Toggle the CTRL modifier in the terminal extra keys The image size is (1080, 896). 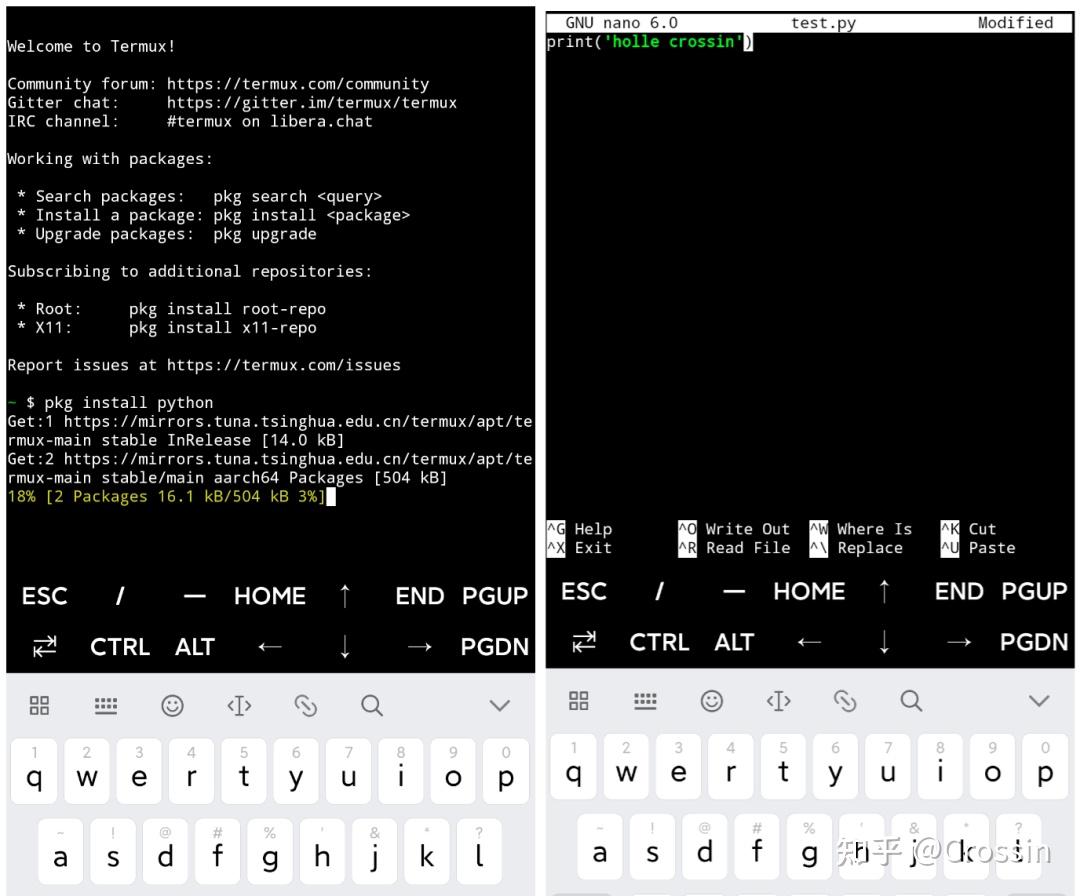click(x=120, y=647)
